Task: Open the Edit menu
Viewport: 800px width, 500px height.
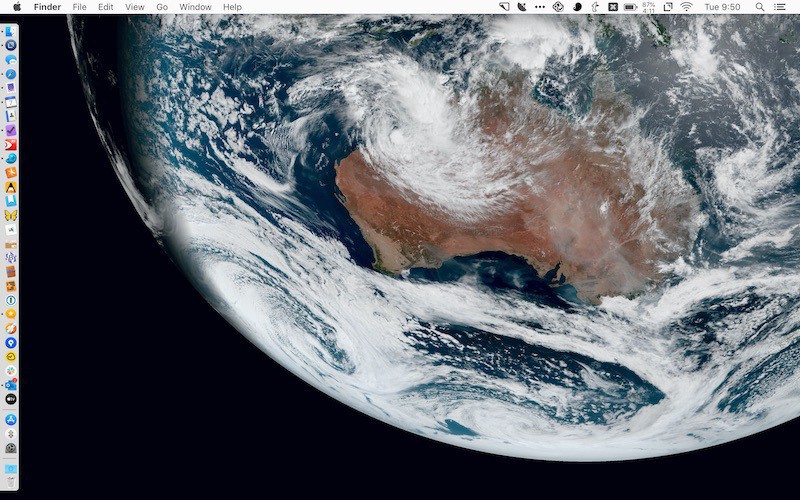Action: 106,7
